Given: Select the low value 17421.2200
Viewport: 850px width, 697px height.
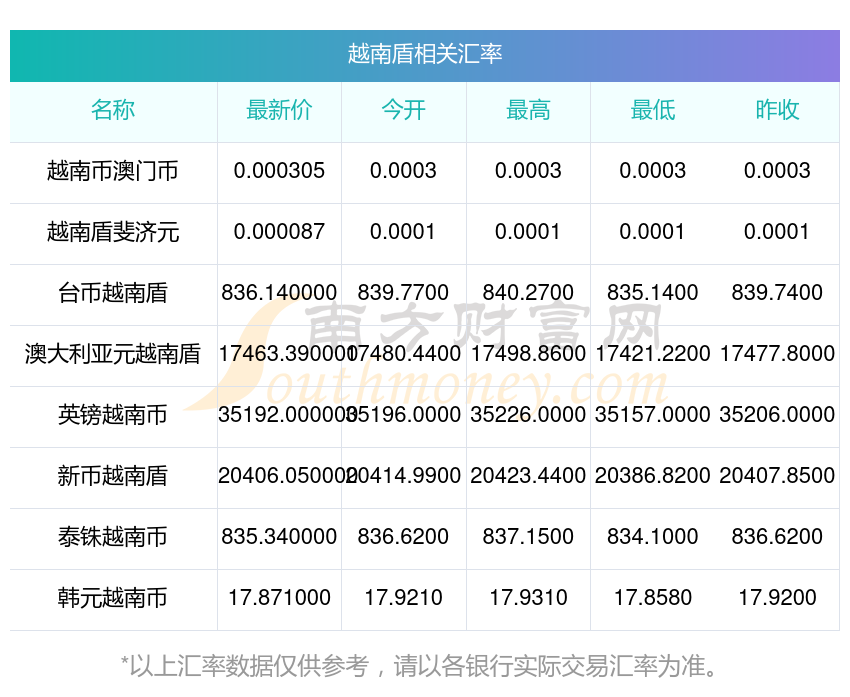Looking at the screenshot, I should click(653, 354).
